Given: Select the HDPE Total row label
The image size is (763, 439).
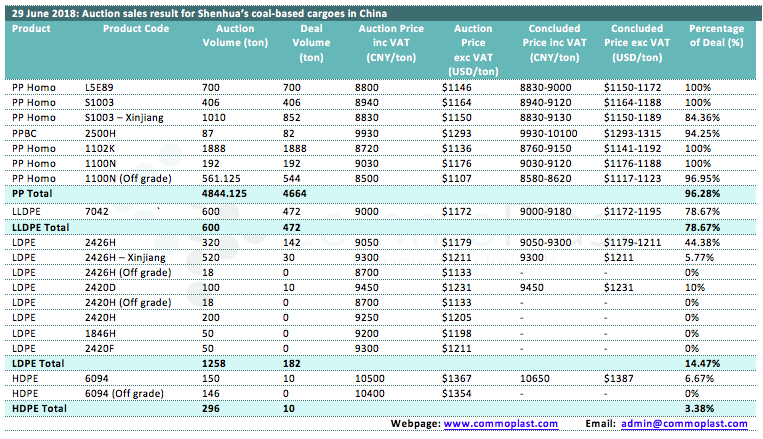Looking at the screenshot, I should [35, 408].
